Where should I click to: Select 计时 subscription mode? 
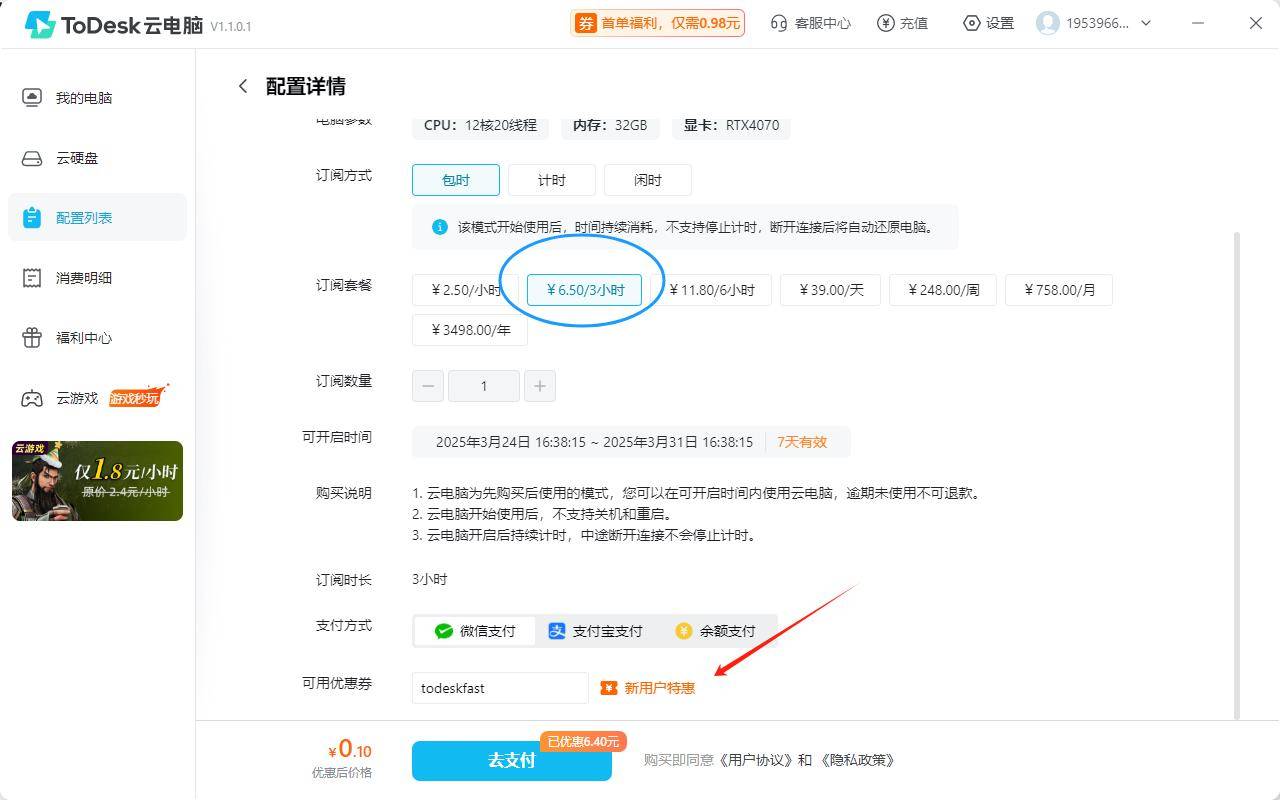[551, 180]
